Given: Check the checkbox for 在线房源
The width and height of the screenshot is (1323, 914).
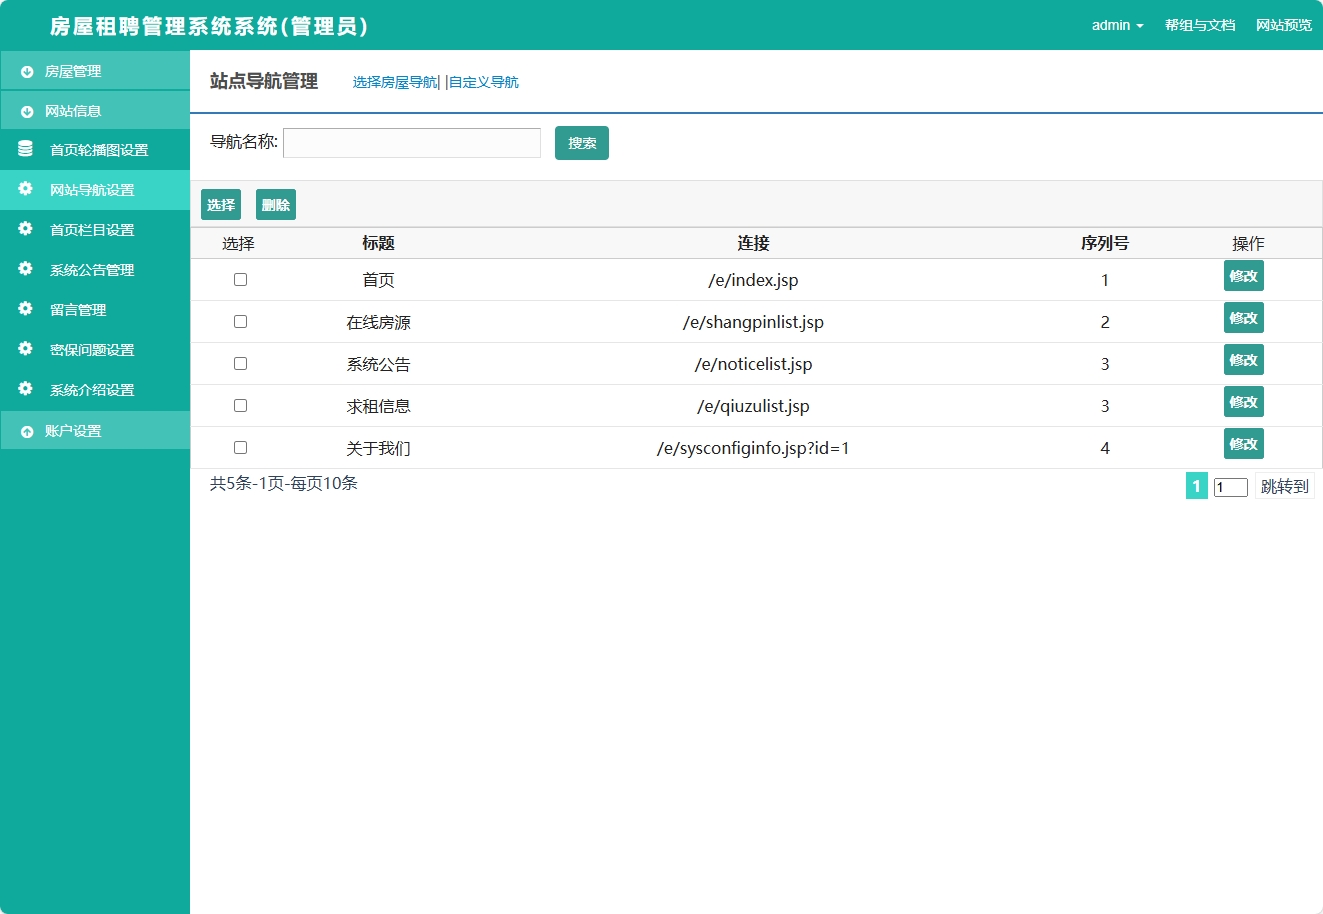Looking at the screenshot, I should pyautogui.click(x=240, y=322).
